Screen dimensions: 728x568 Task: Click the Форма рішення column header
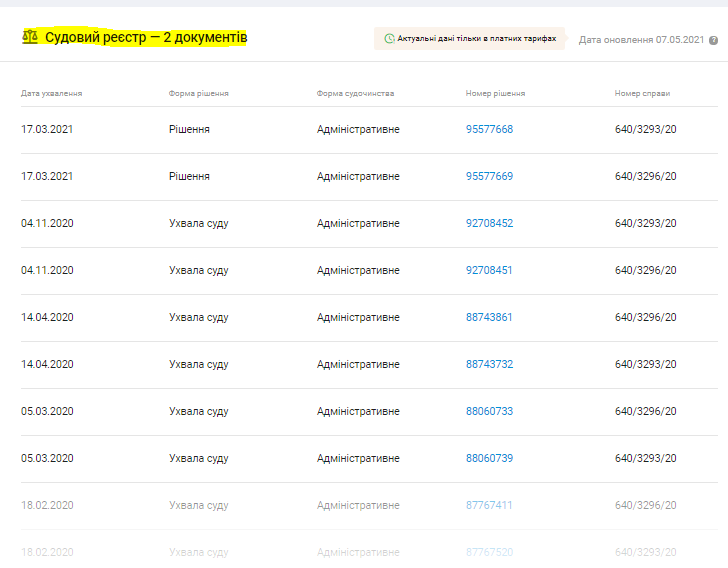tap(199, 94)
